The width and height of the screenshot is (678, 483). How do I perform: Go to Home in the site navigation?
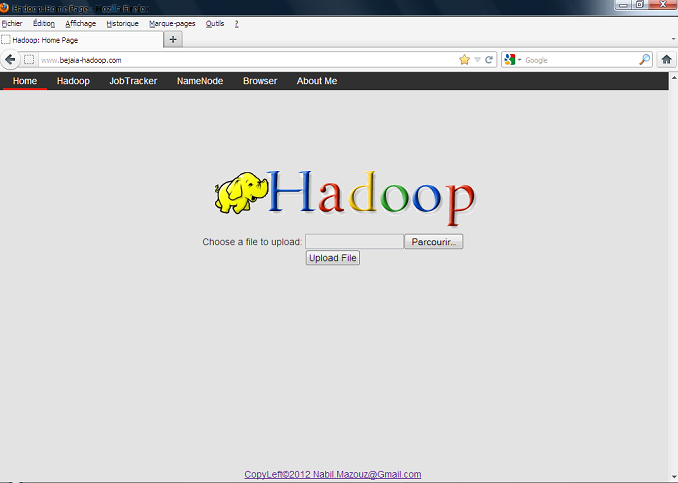coord(25,81)
